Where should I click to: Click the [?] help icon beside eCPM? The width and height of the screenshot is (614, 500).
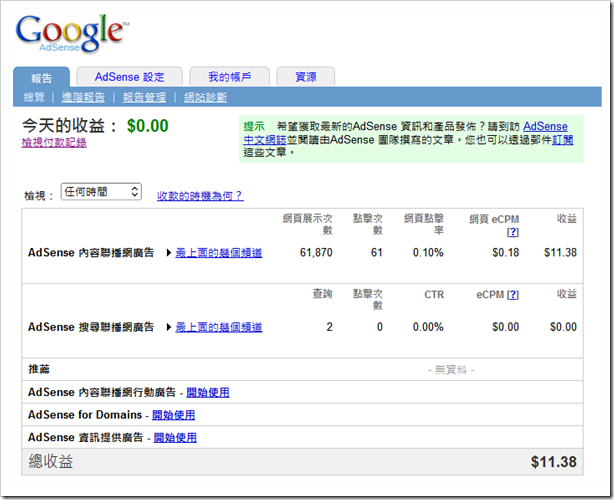pos(513,295)
